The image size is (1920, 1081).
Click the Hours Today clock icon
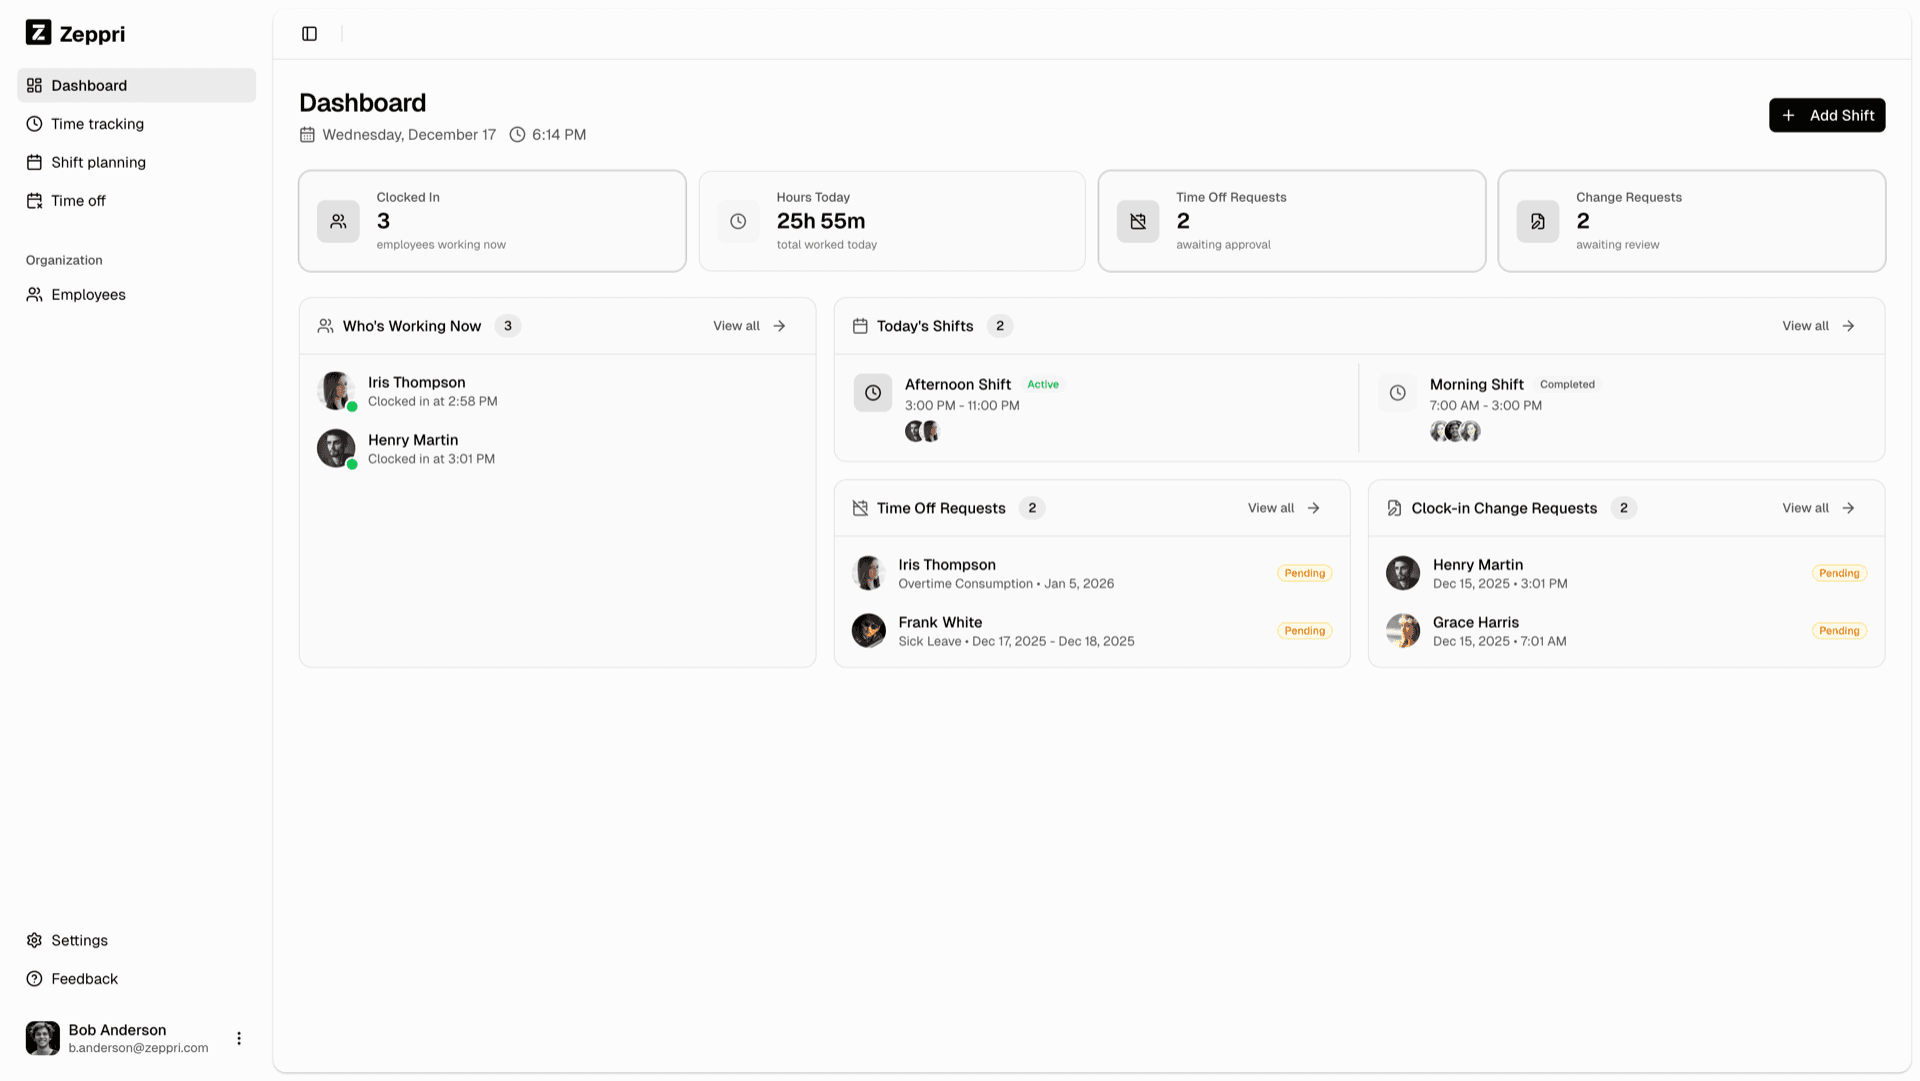(x=738, y=221)
